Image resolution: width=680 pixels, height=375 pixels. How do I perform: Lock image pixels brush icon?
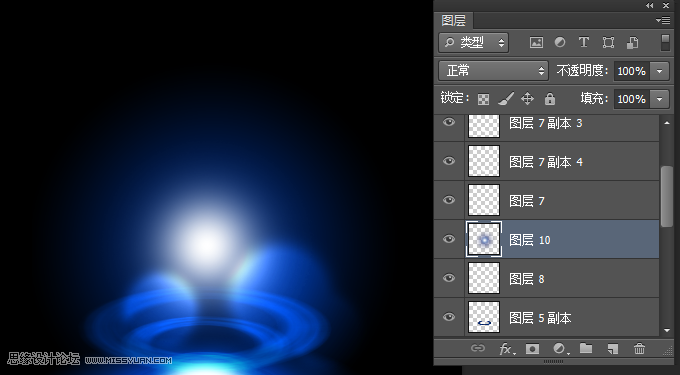(x=506, y=99)
